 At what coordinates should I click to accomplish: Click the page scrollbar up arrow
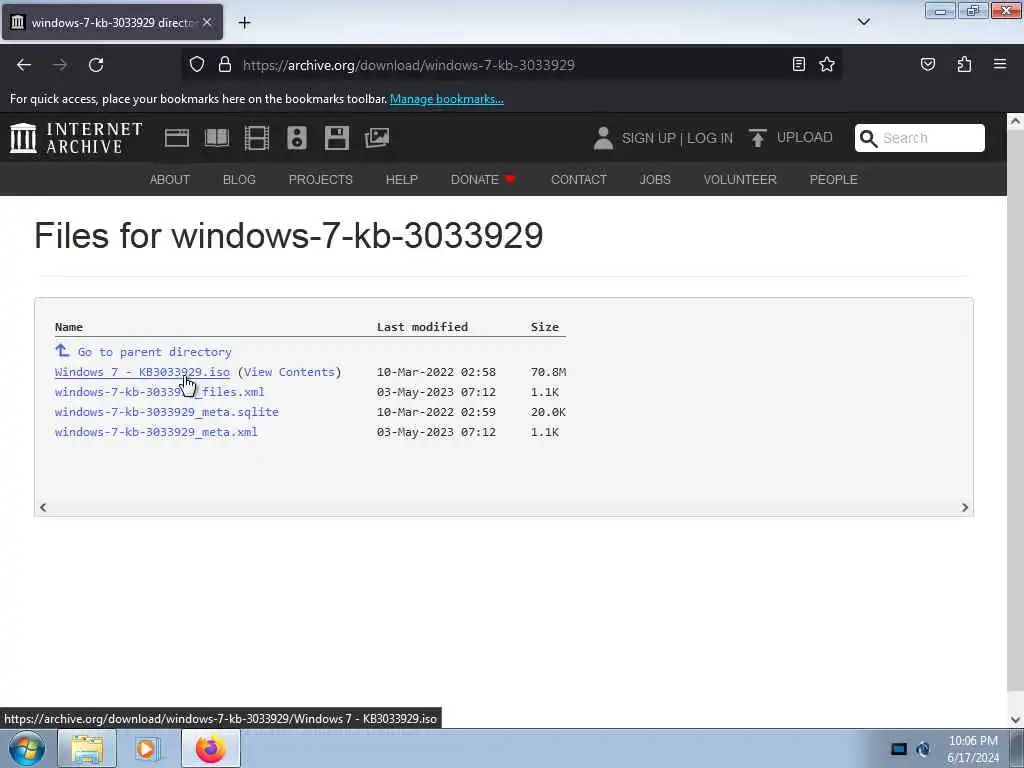1015,121
